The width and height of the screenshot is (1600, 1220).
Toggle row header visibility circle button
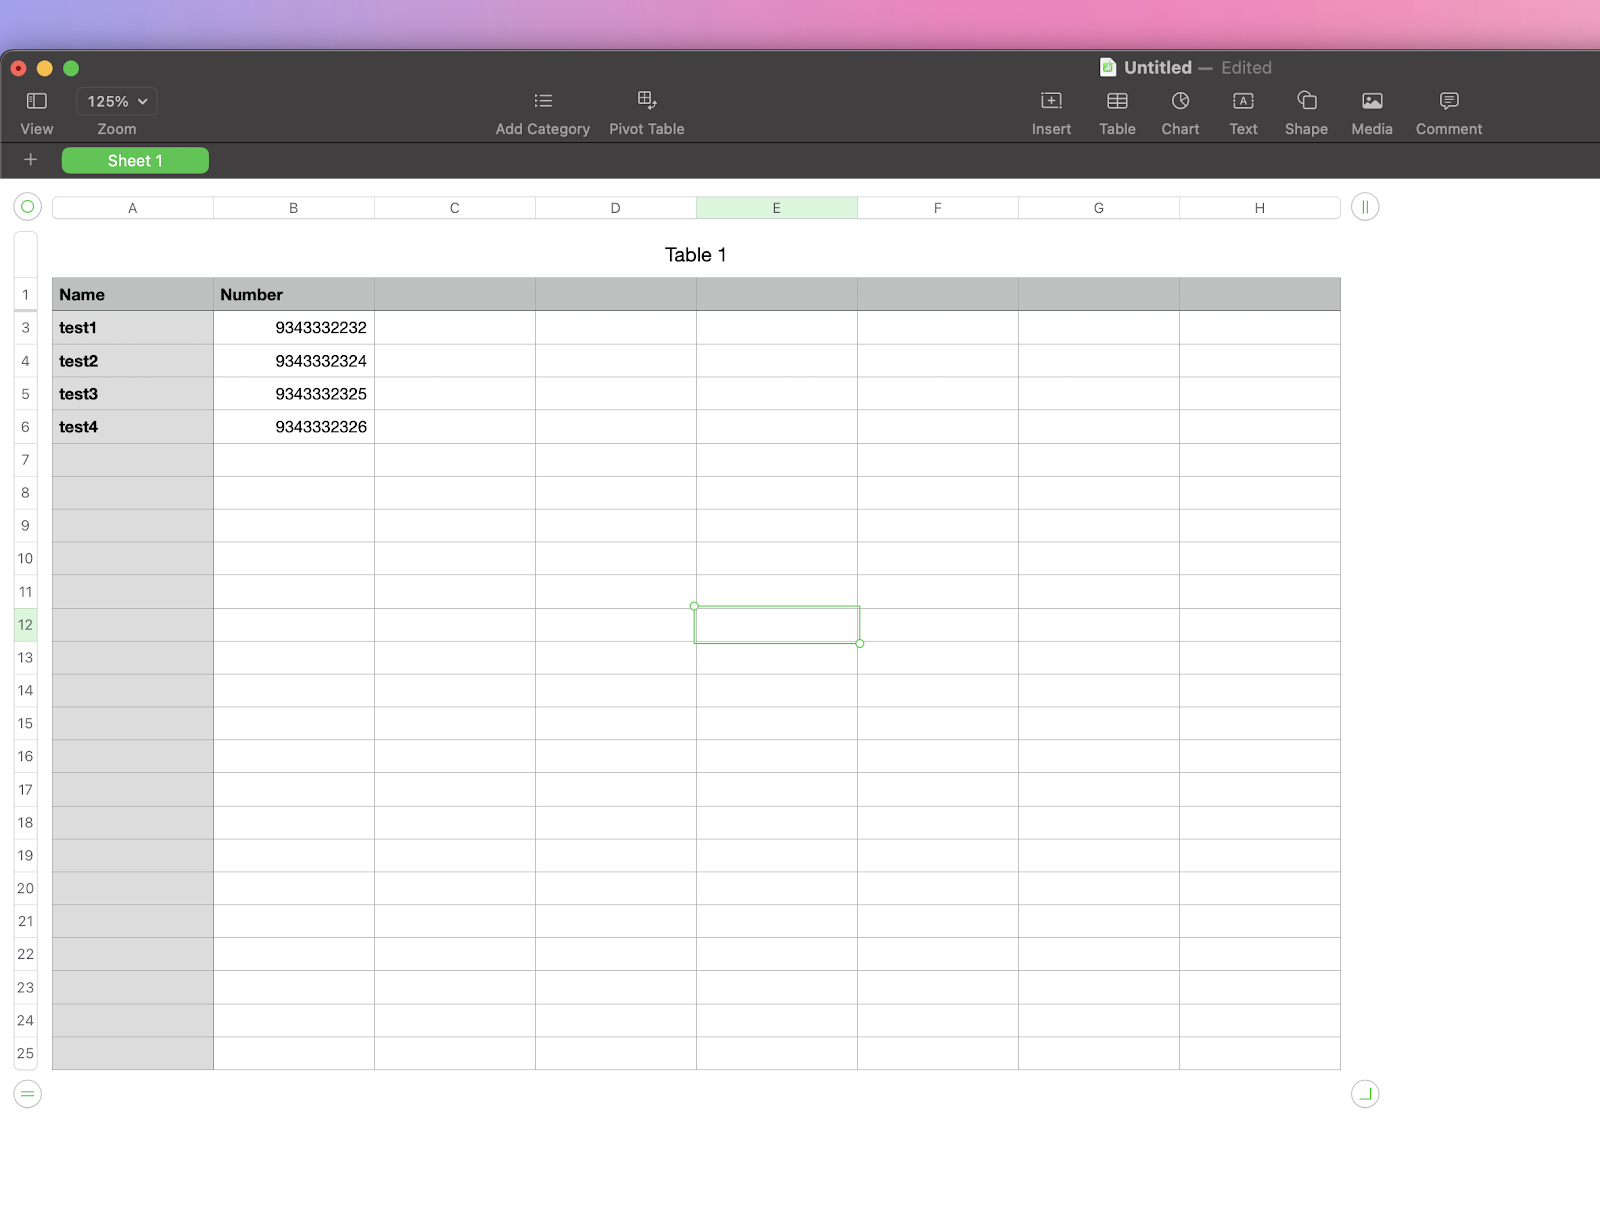27,1094
